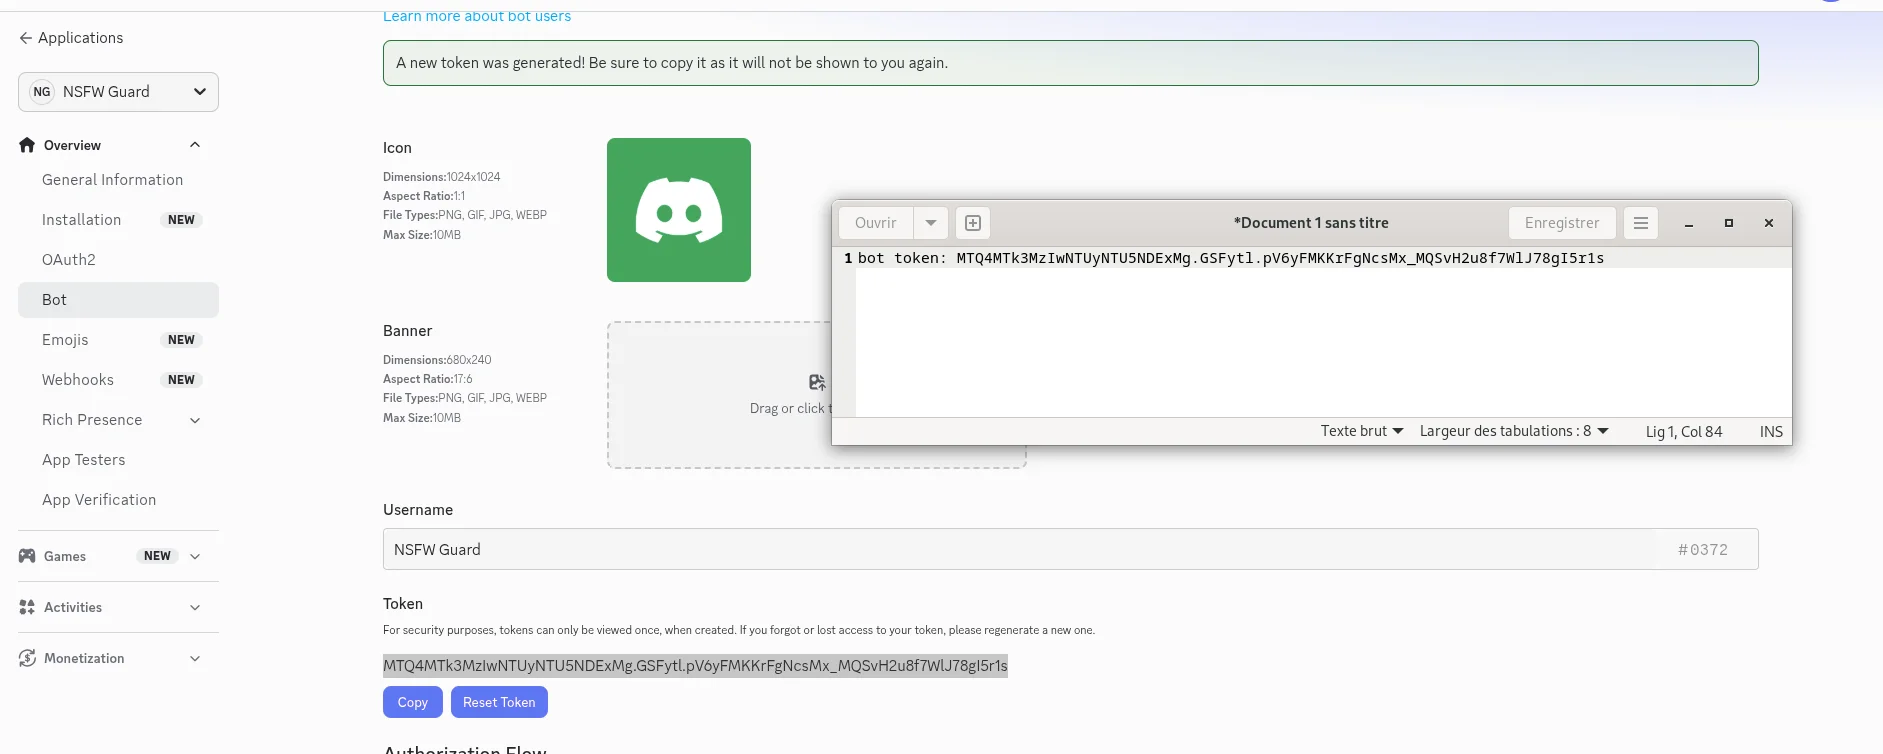Click the highlighted bot token text

coord(695,666)
